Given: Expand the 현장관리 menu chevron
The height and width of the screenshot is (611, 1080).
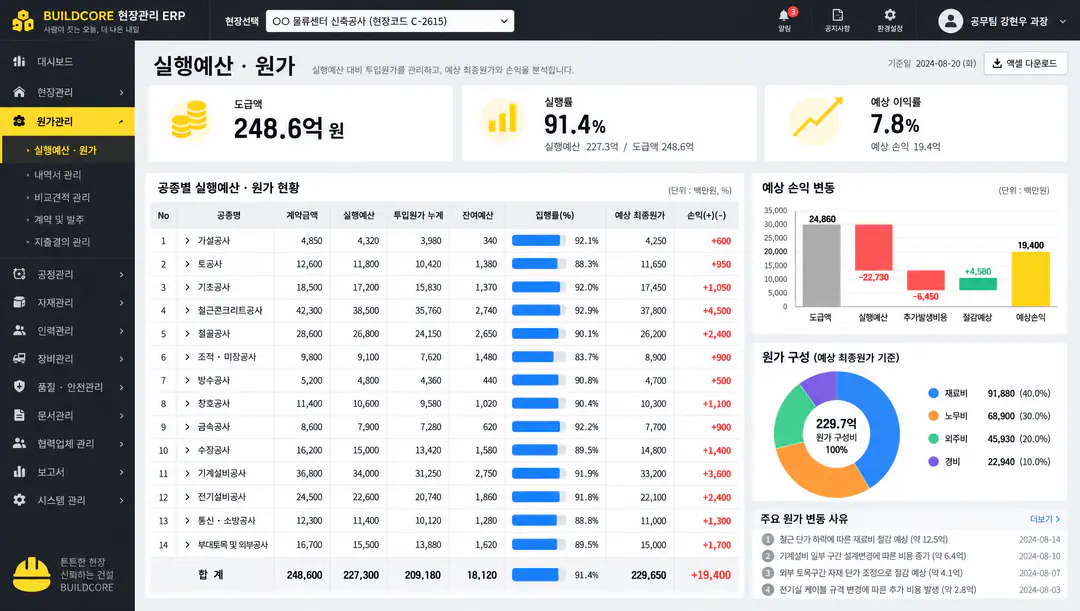Looking at the screenshot, I should (121, 92).
